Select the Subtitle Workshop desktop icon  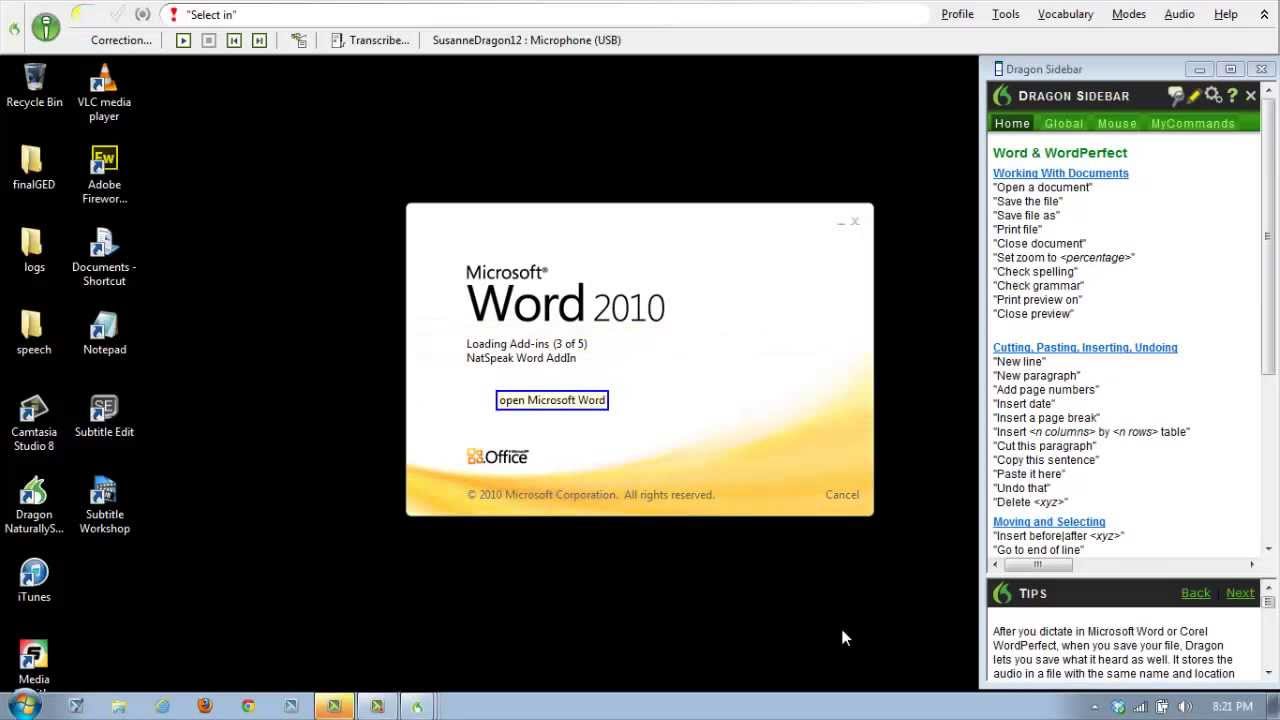(x=104, y=505)
